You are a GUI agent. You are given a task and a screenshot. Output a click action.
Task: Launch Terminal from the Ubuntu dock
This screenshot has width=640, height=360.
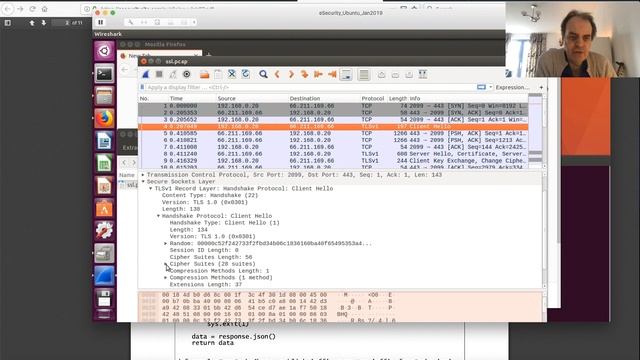pos(104,74)
